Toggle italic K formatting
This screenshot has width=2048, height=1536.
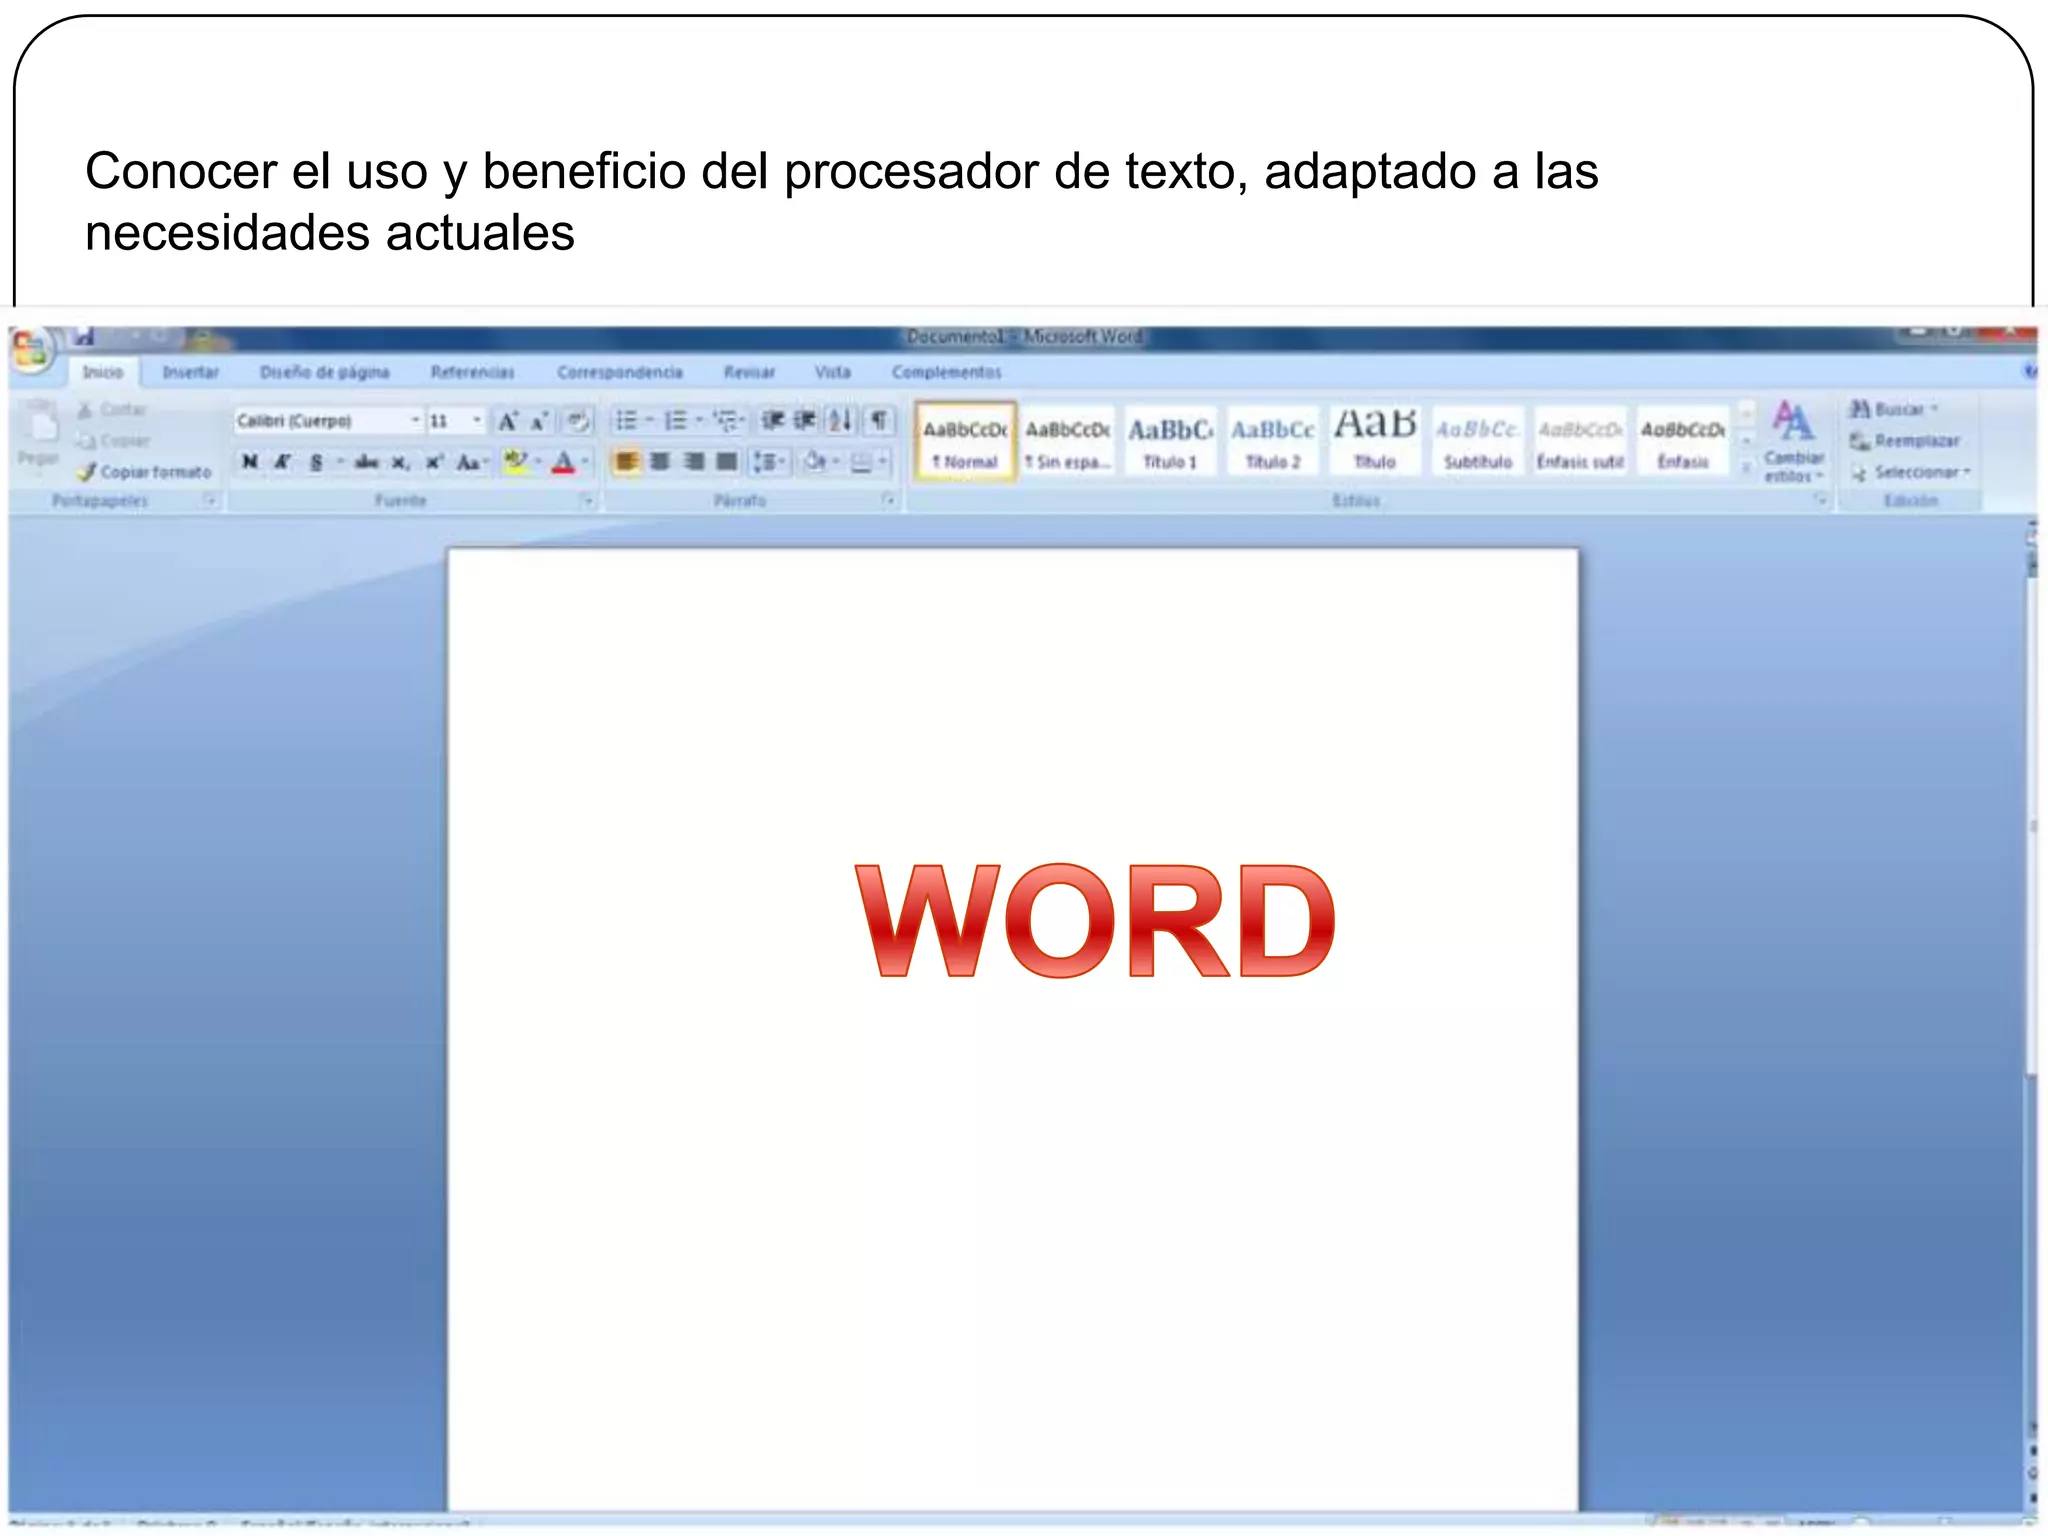(283, 462)
